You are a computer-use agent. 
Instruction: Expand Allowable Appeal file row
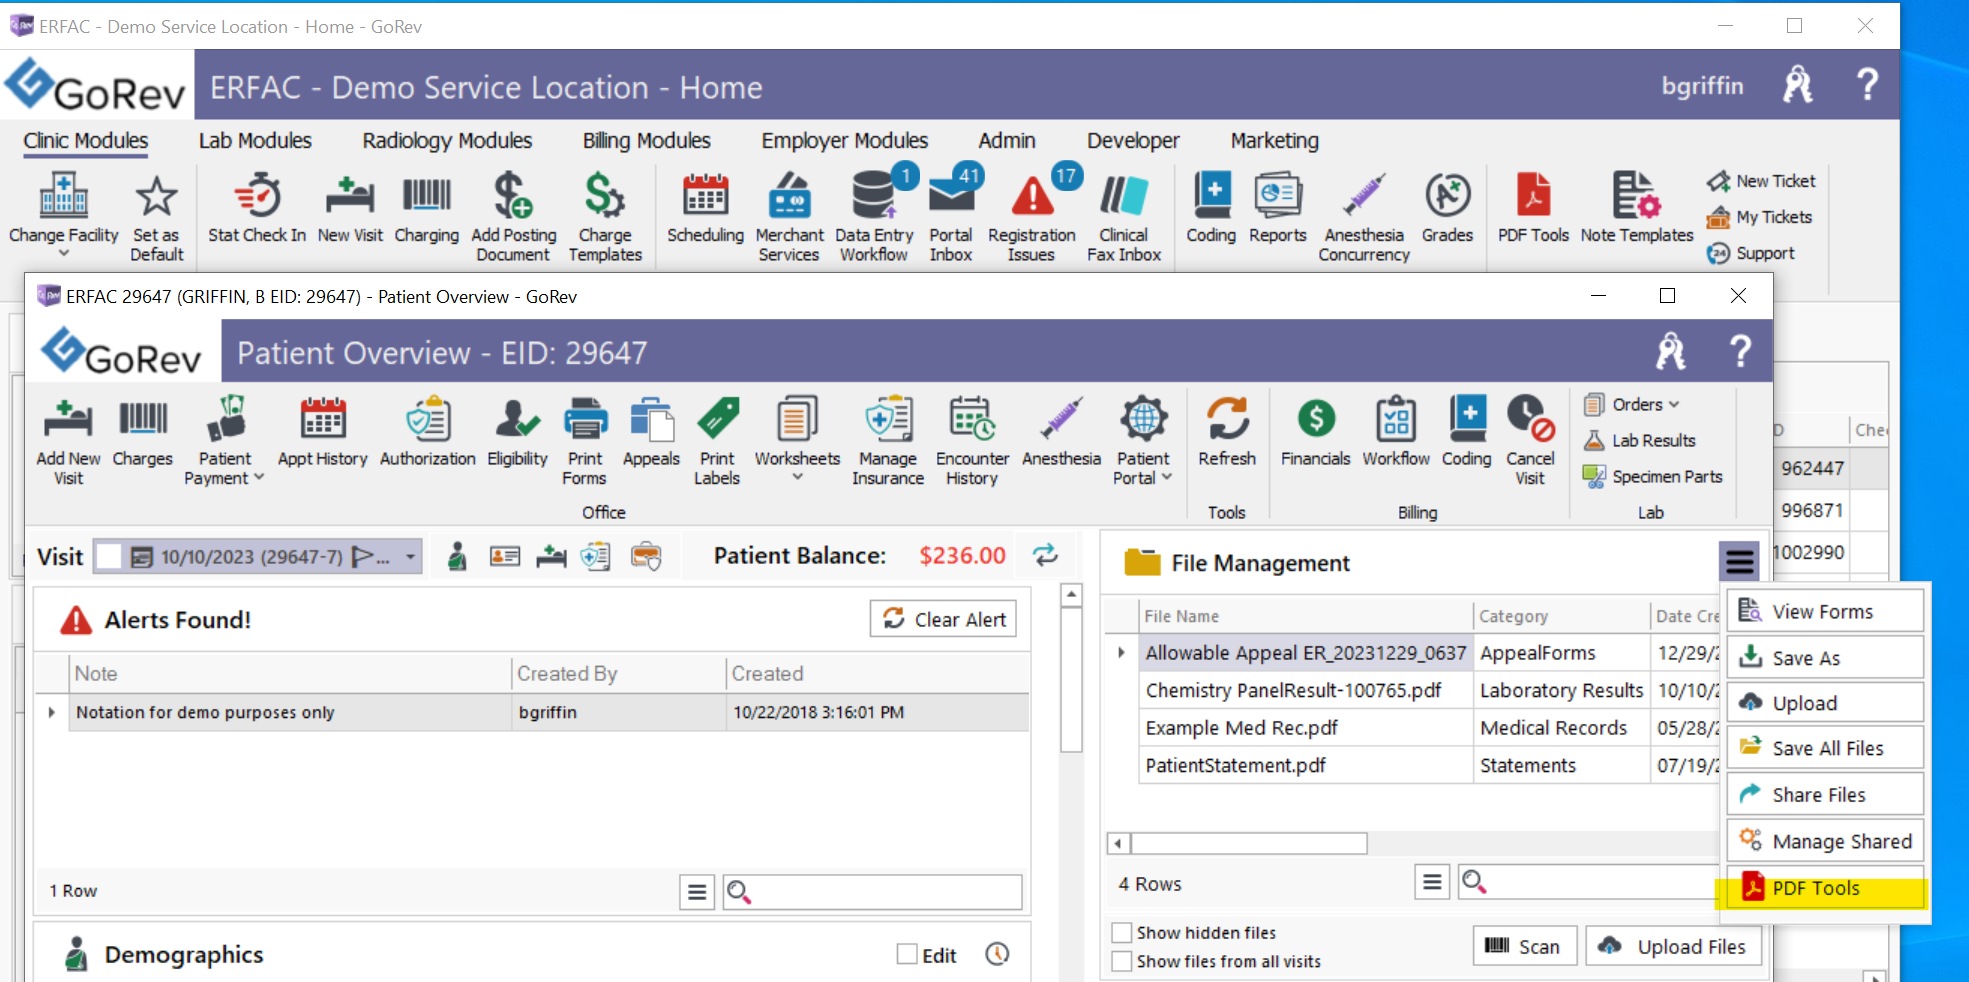point(1121,653)
